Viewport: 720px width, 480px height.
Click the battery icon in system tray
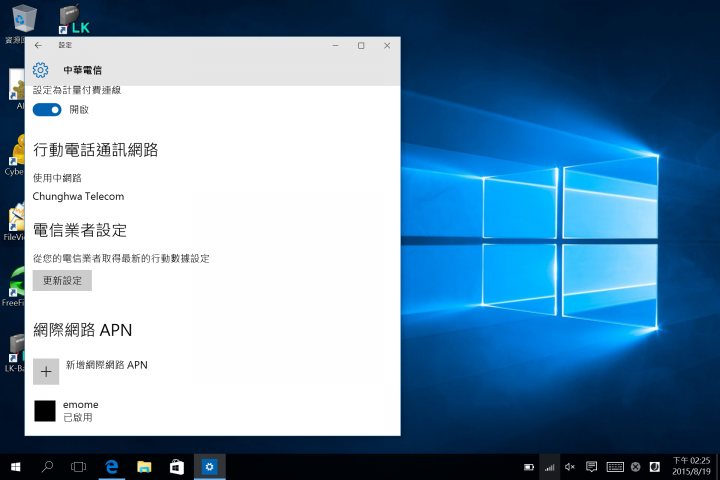(529, 467)
